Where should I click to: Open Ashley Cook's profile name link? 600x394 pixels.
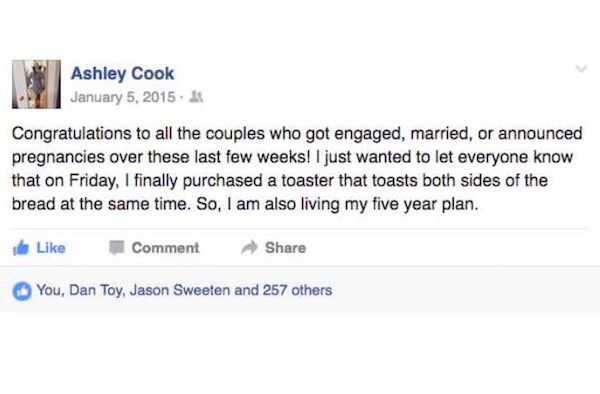pos(122,73)
